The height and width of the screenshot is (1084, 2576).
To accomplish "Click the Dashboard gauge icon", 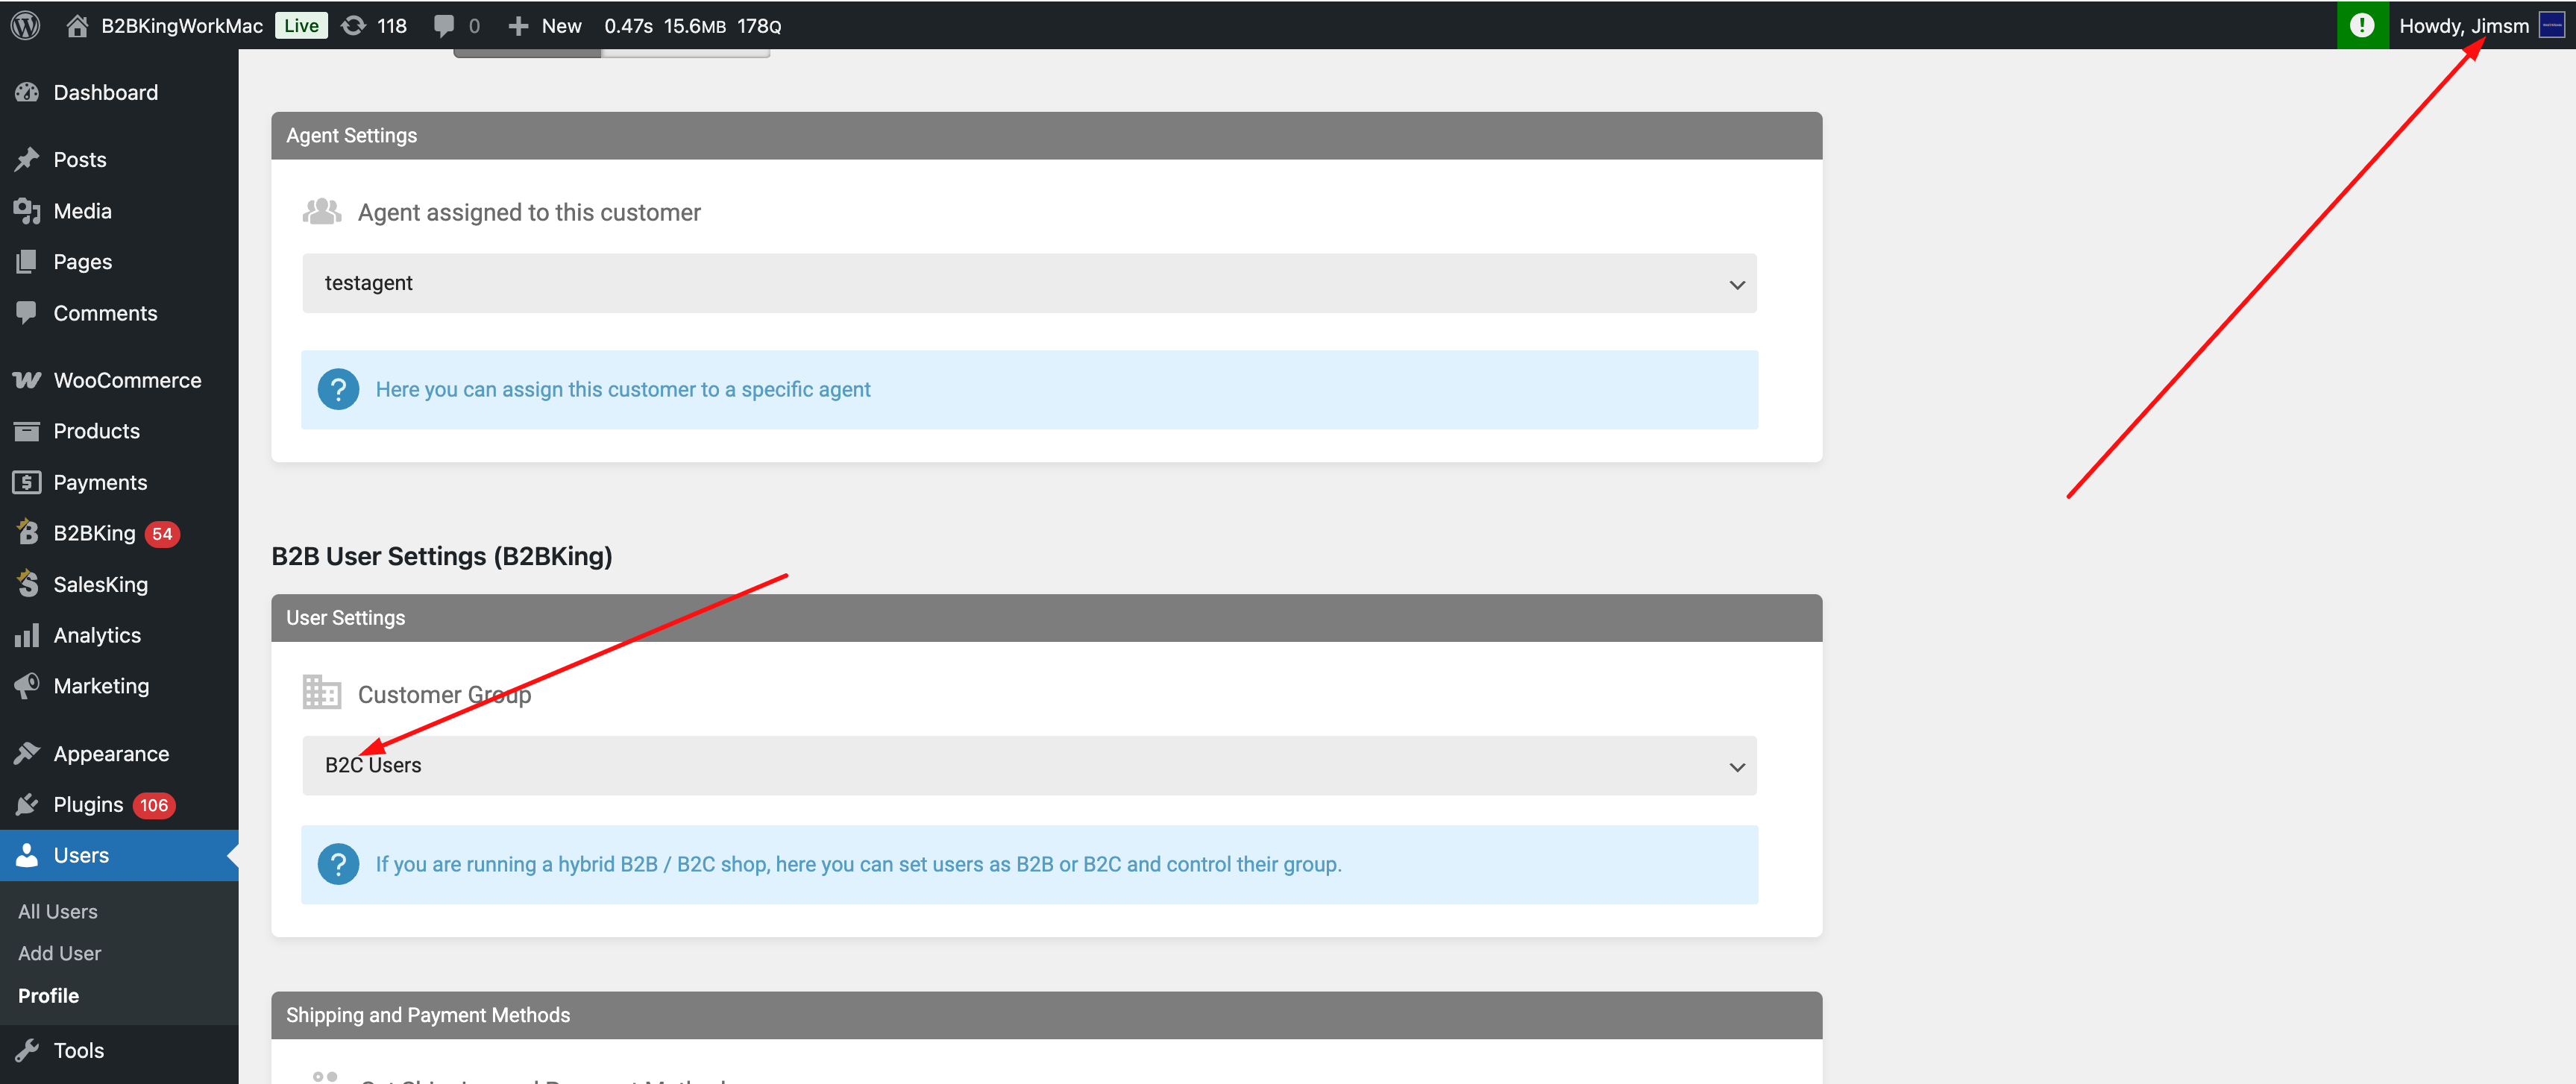I will (x=27, y=92).
